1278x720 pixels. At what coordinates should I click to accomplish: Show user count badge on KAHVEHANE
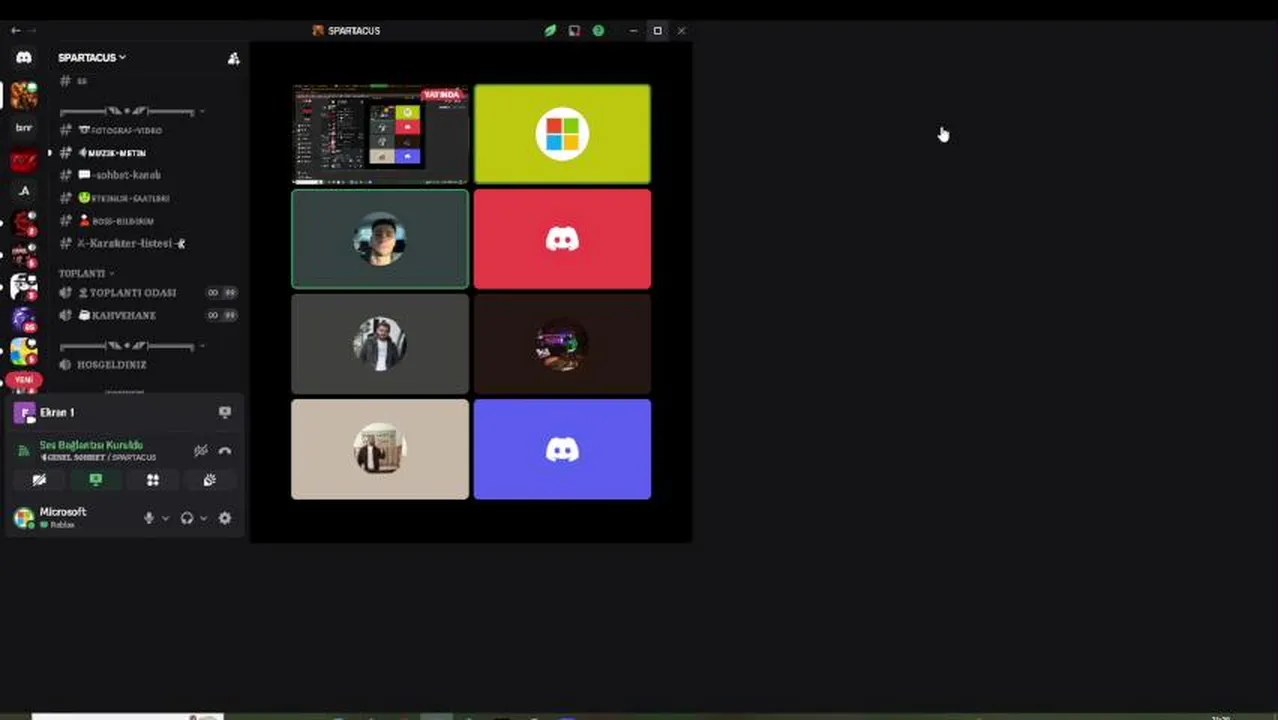[222, 315]
